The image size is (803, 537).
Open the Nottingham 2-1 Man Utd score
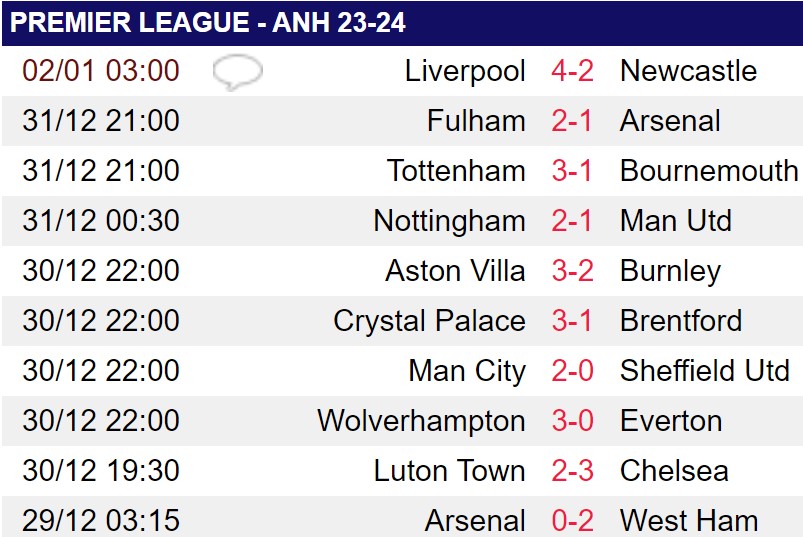click(x=572, y=221)
